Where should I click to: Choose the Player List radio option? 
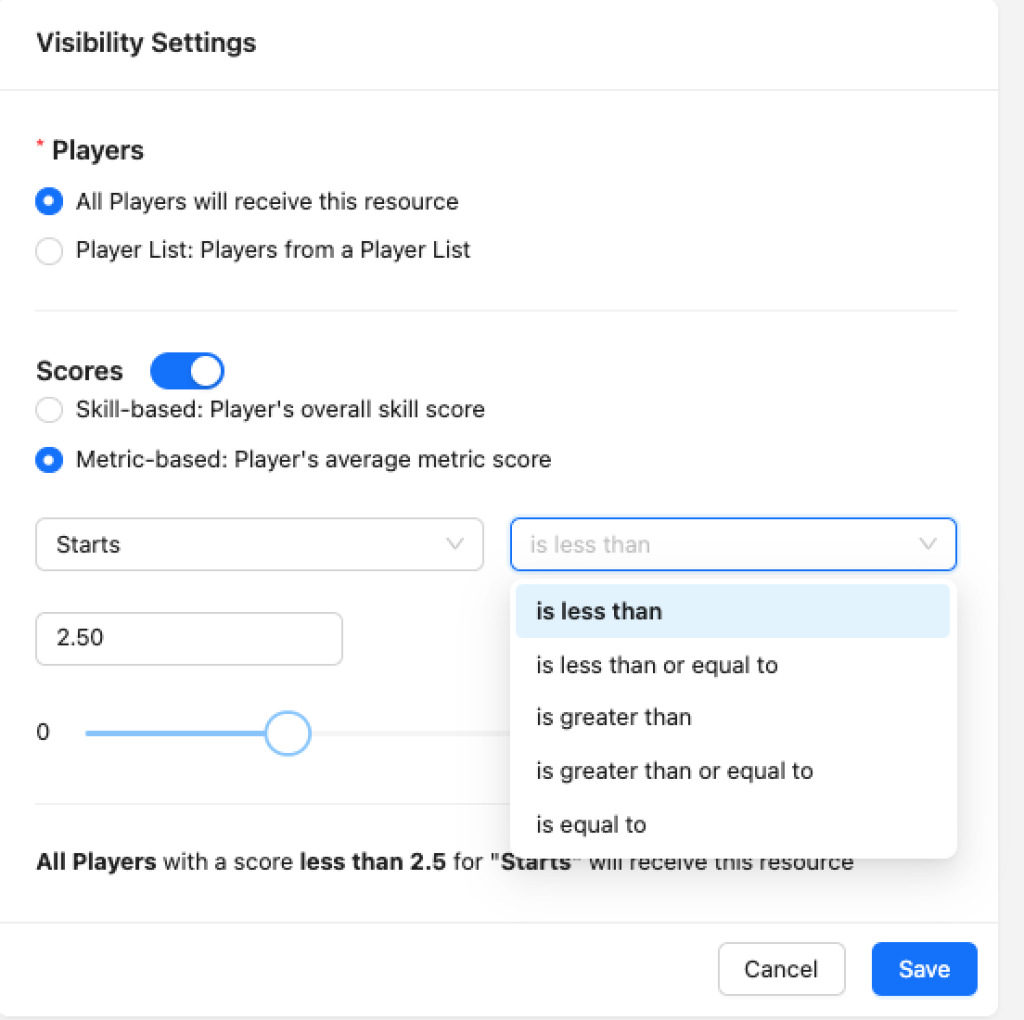point(49,250)
